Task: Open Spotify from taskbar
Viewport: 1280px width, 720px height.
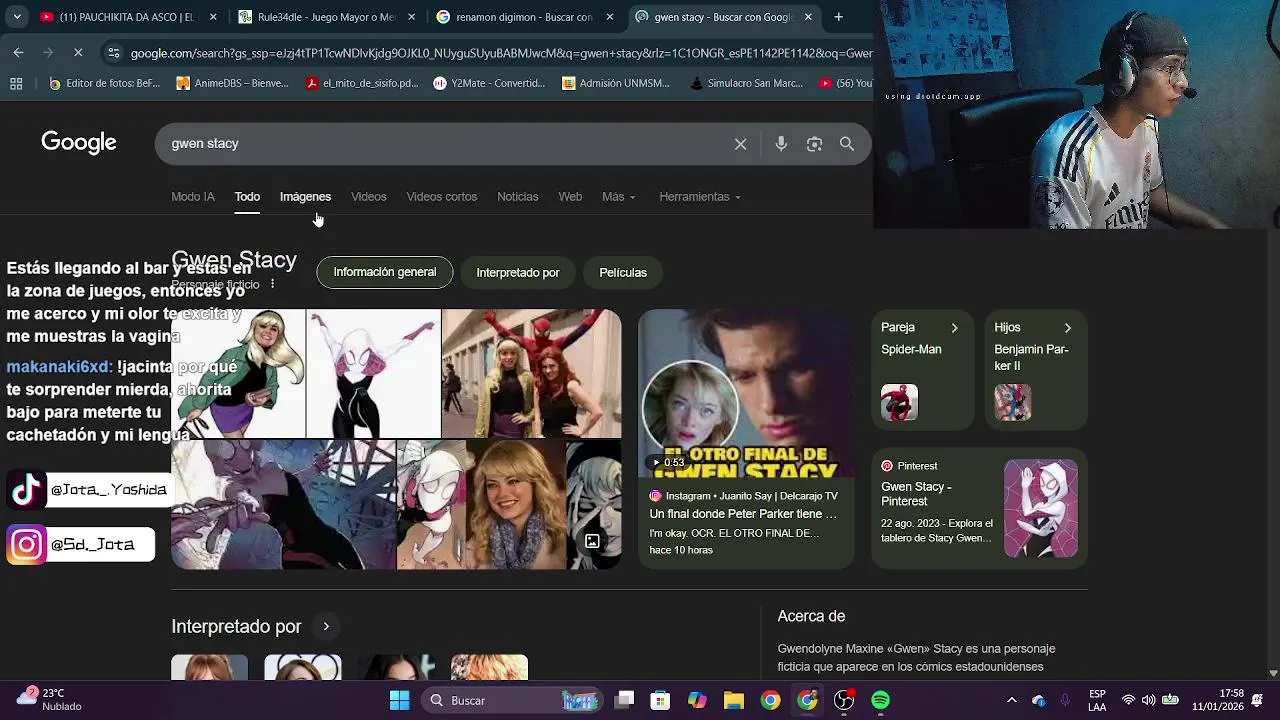Action: click(880, 700)
